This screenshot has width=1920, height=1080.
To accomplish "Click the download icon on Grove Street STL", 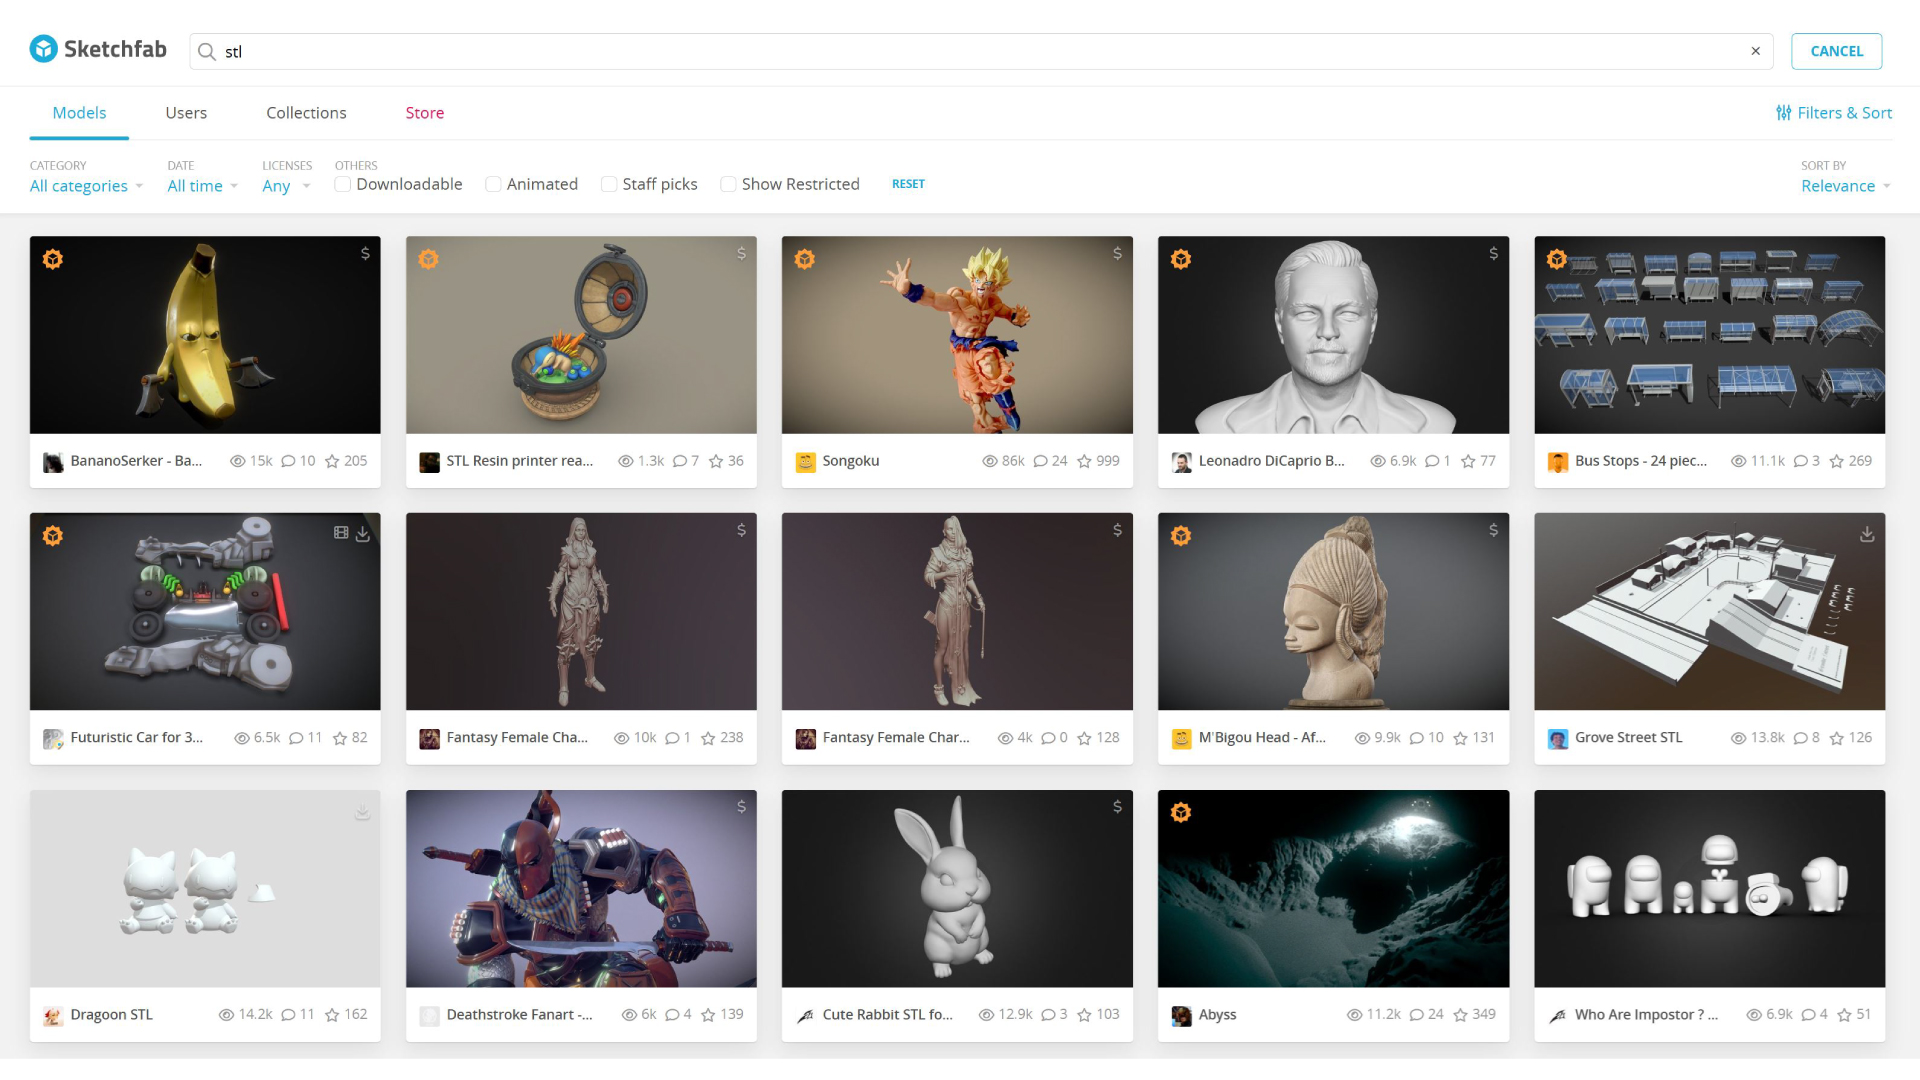I will [x=1866, y=535].
